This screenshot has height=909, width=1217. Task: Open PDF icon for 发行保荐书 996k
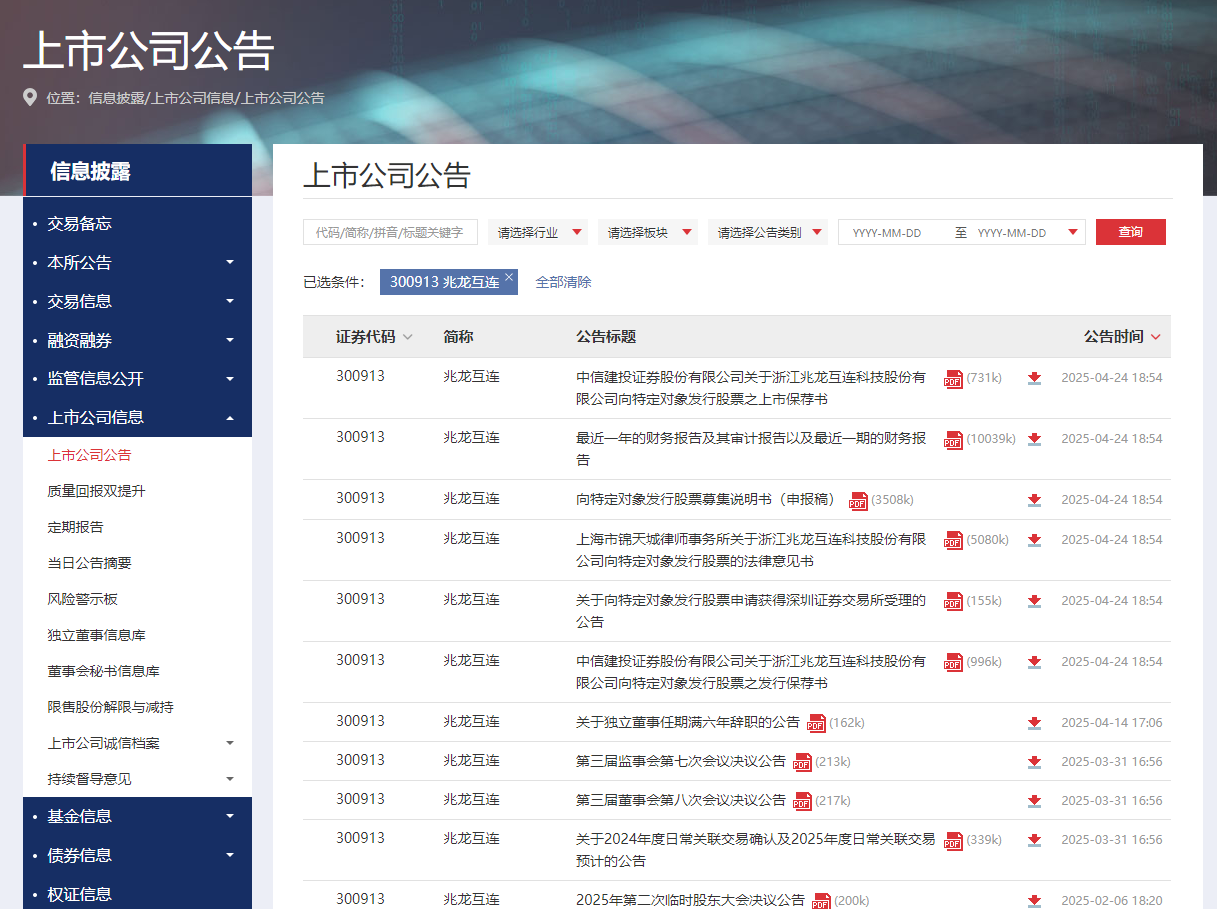coord(953,662)
